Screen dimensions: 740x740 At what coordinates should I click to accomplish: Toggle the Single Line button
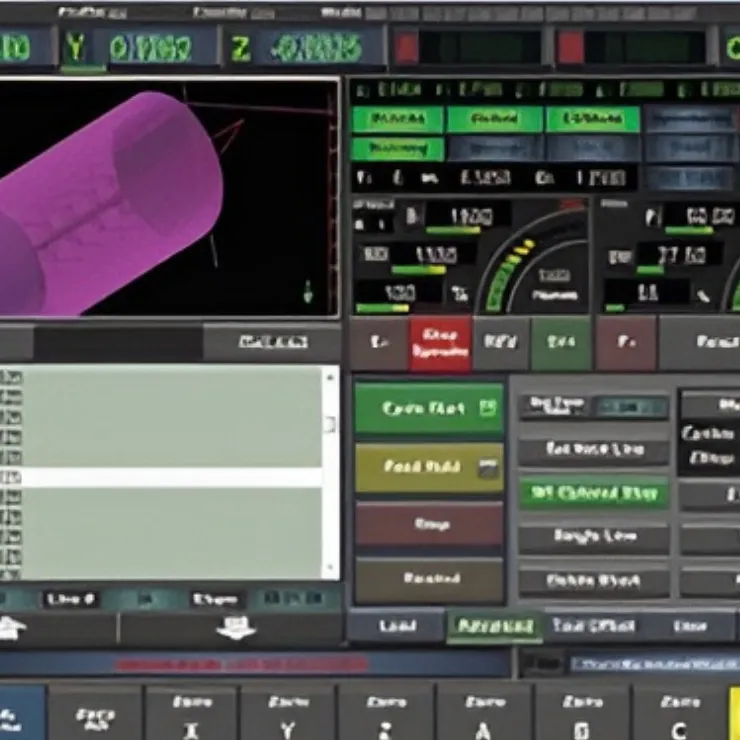pyautogui.click(x=593, y=537)
